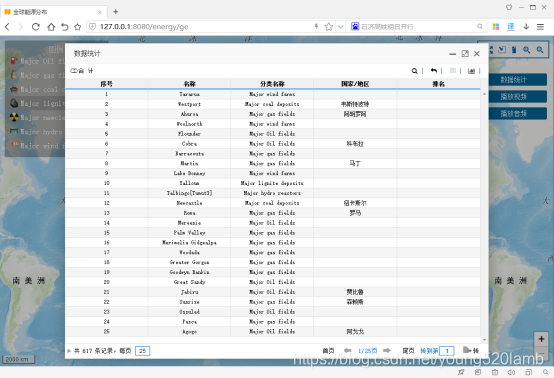Click the 合计 summary toggle in the dialog
The image size is (554, 378).
pos(82,71)
